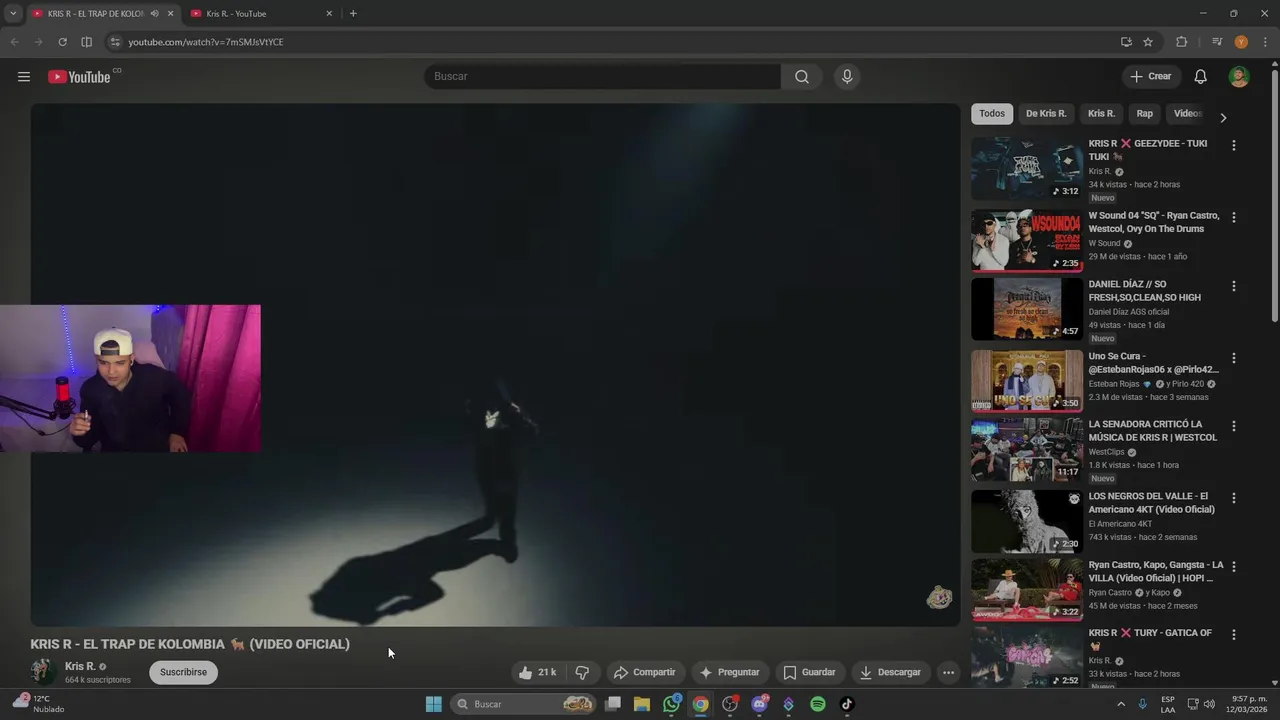
Task: Click the Chrome address bar URL
Action: [x=206, y=42]
